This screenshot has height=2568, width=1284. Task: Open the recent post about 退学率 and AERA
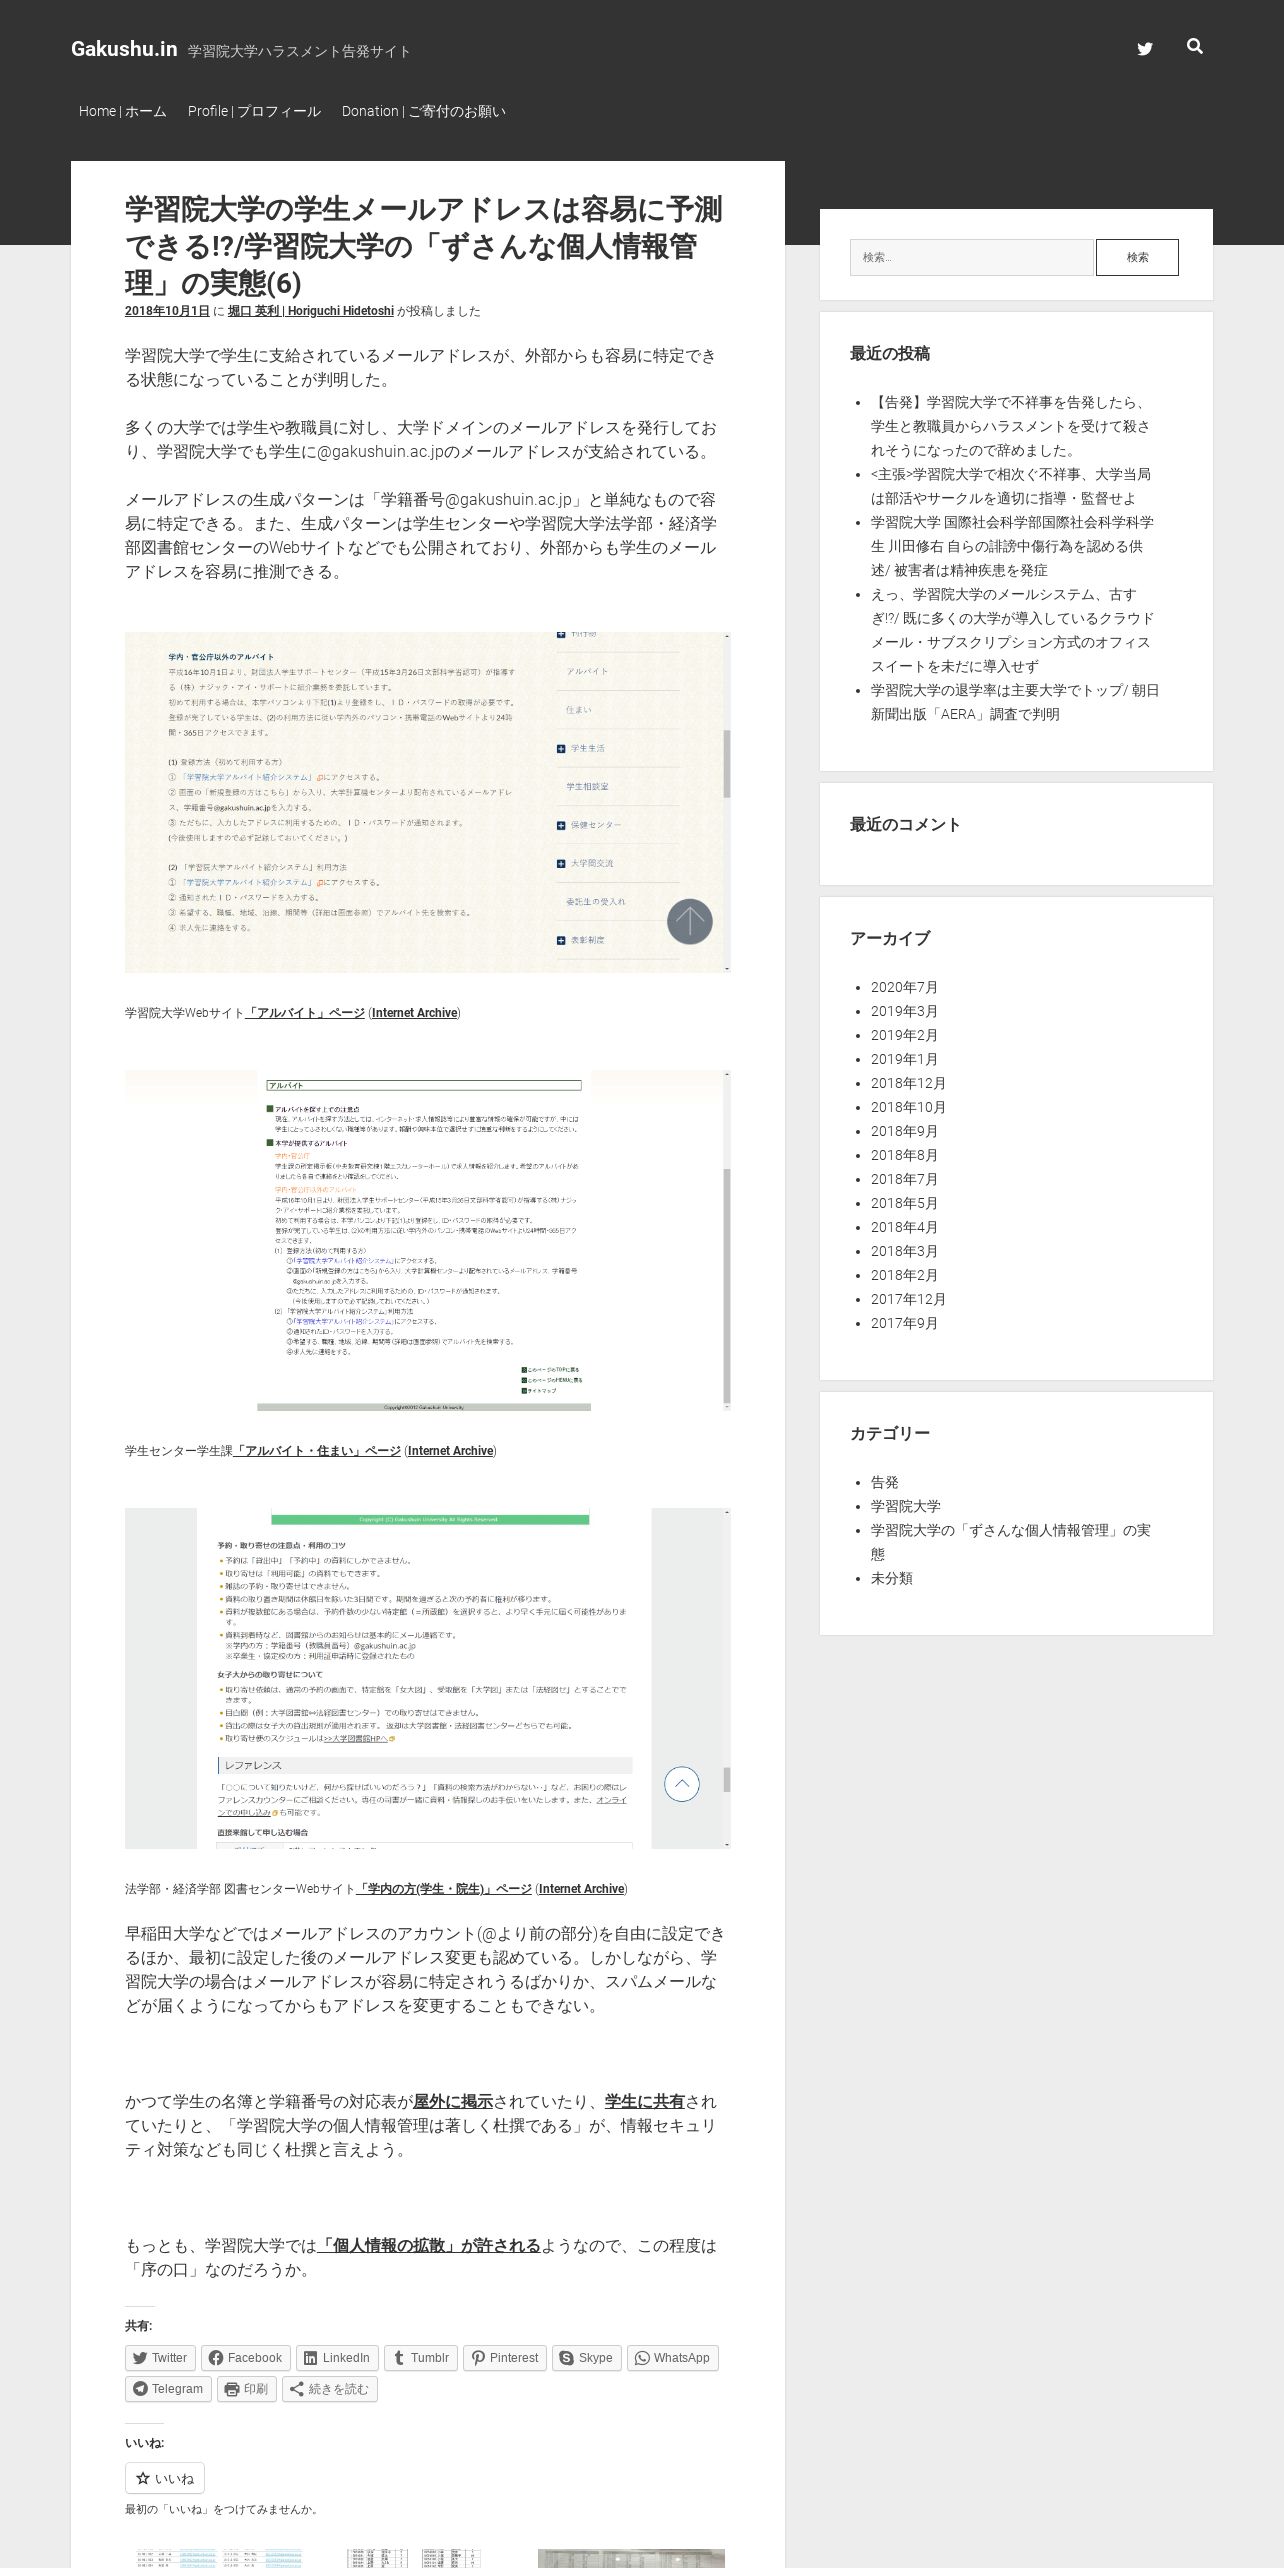(1015, 702)
